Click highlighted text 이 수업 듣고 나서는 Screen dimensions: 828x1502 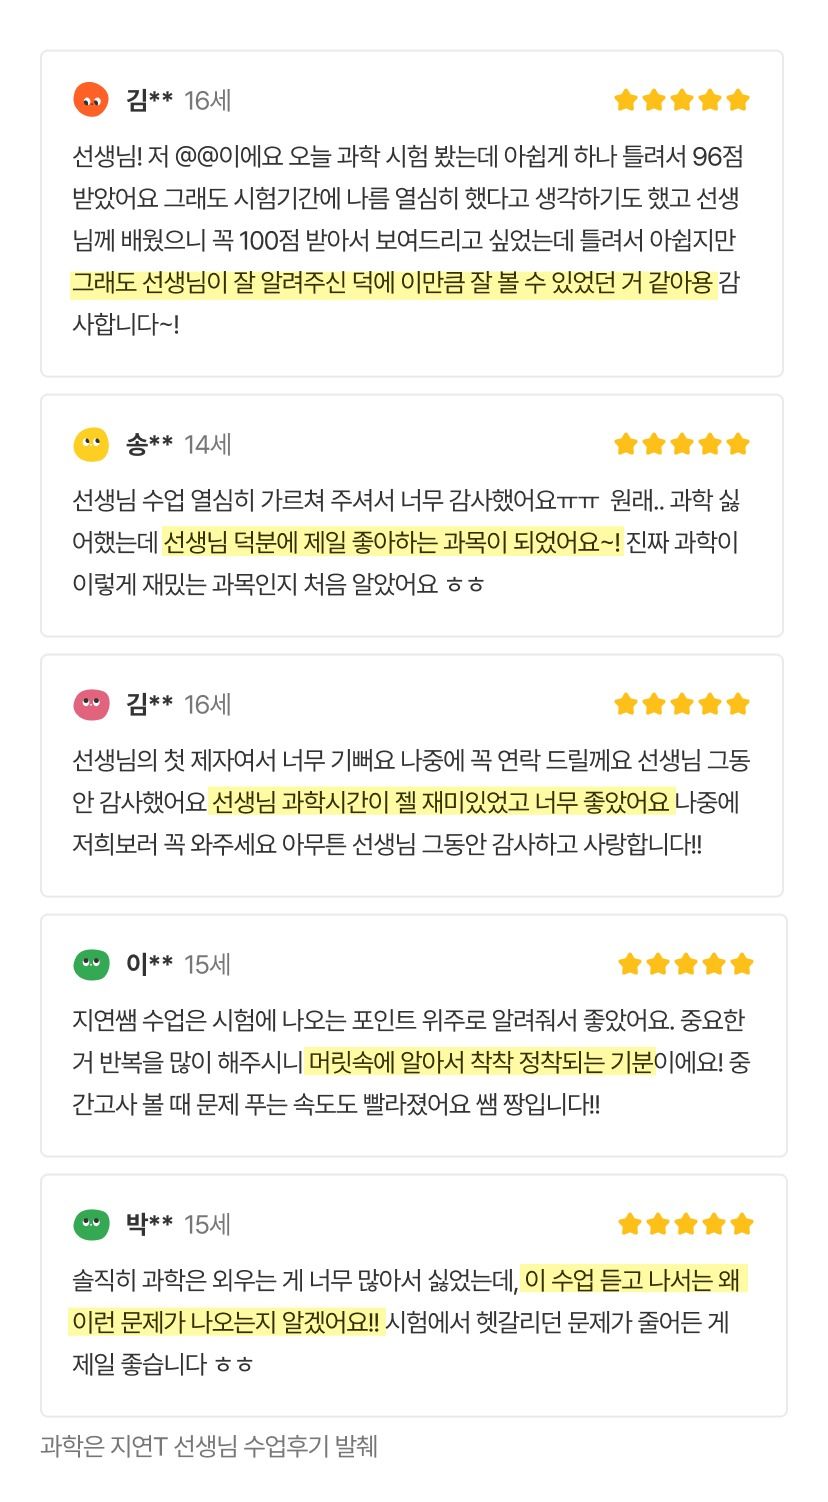(633, 1280)
